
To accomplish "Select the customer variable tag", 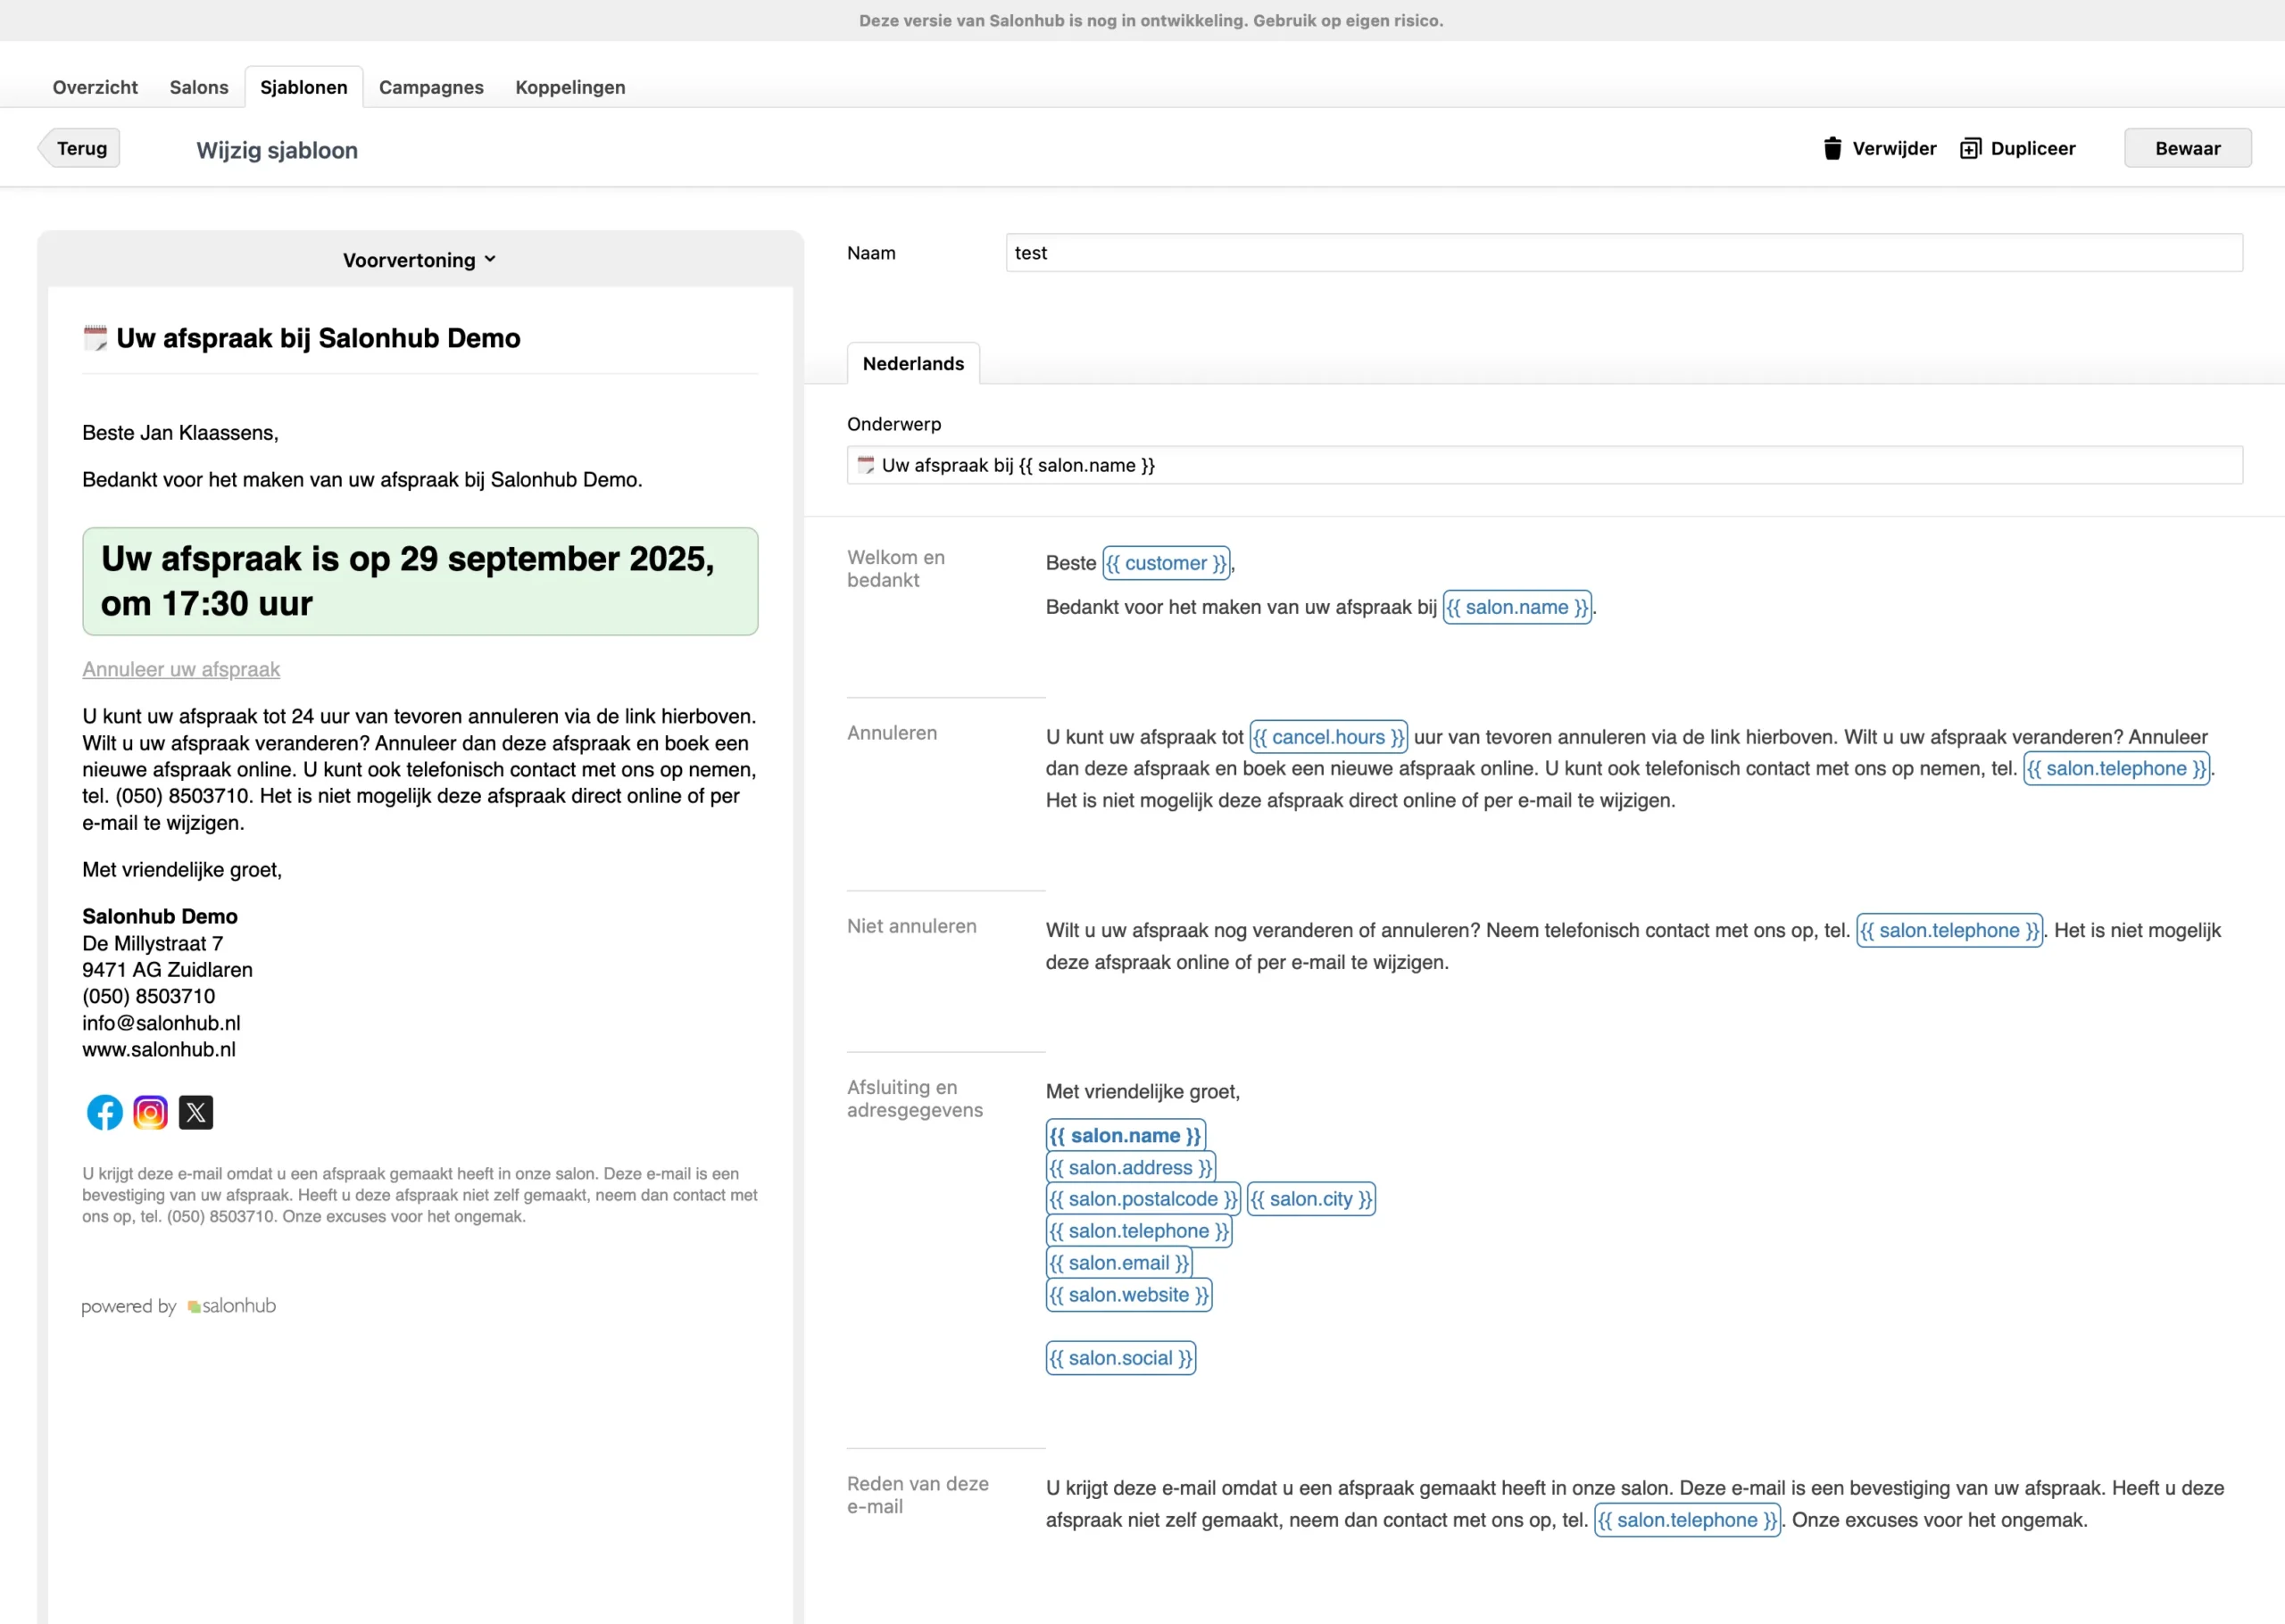I will (1166, 563).
